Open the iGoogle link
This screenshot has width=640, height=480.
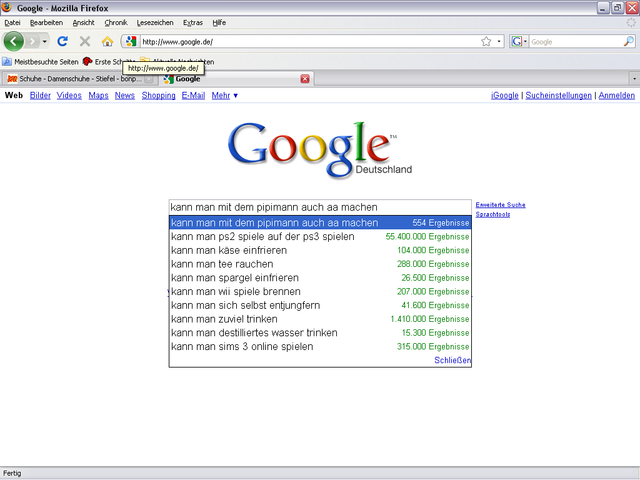pyautogui.click(x=504, y=96)
